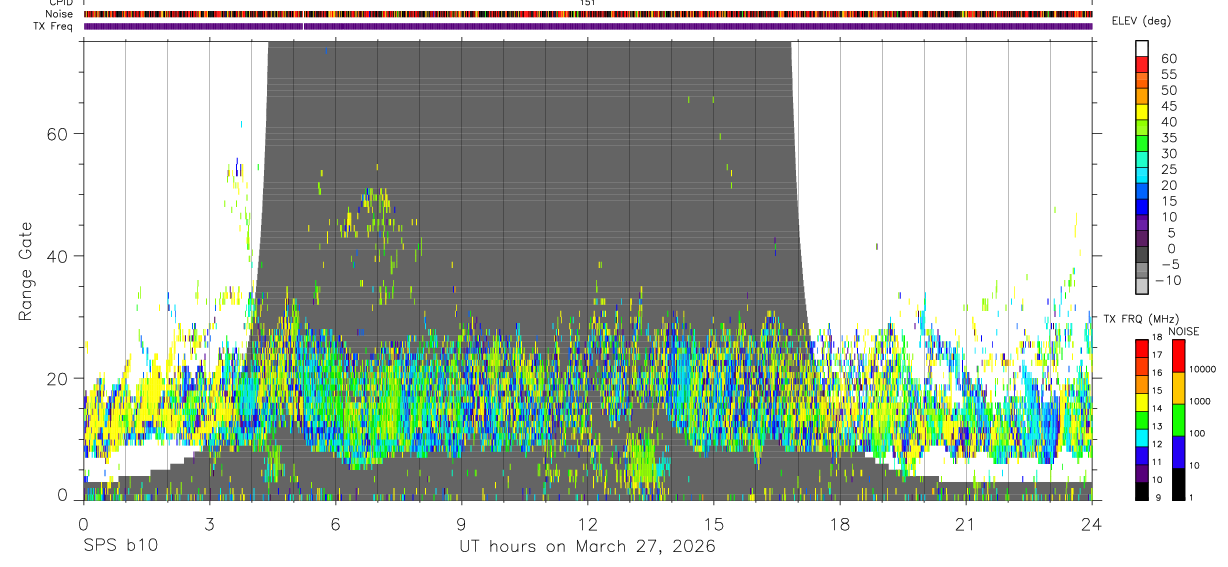Click the x-axis tick label '12'
This screenshot has width=1228, height=567.
click(x=587, y=523)
